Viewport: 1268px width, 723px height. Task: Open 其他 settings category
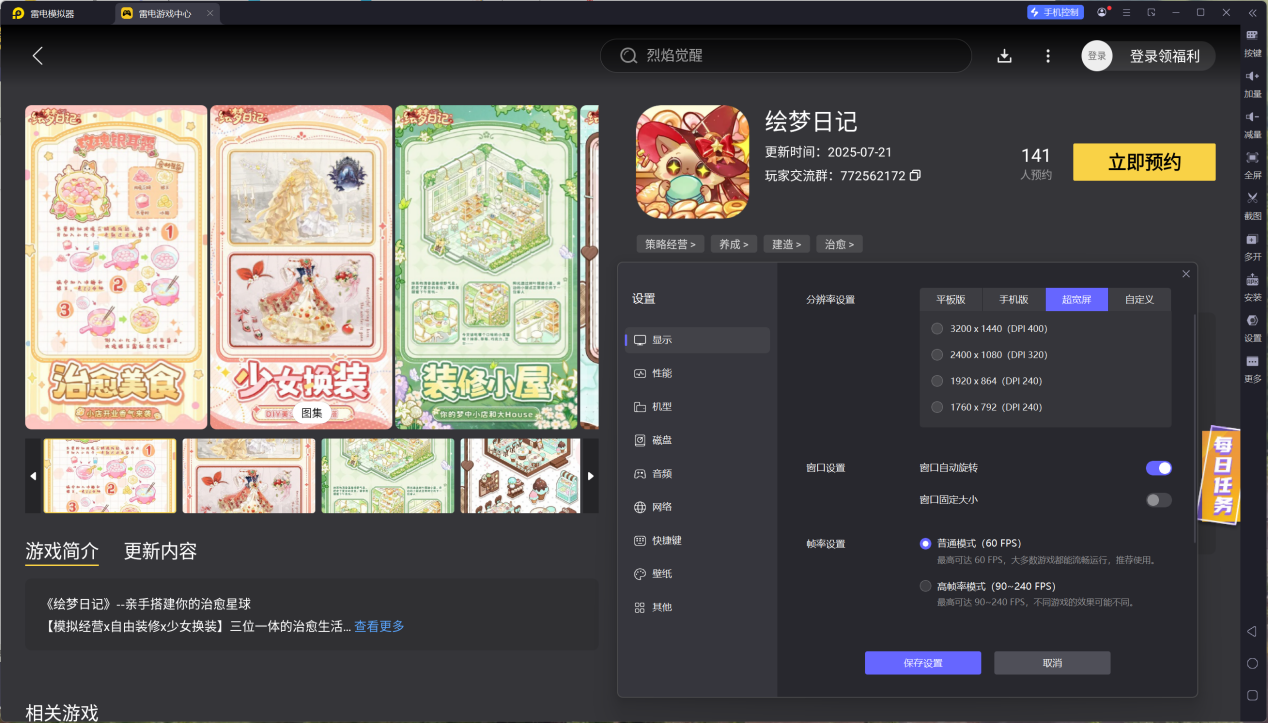tap(698, 607)
